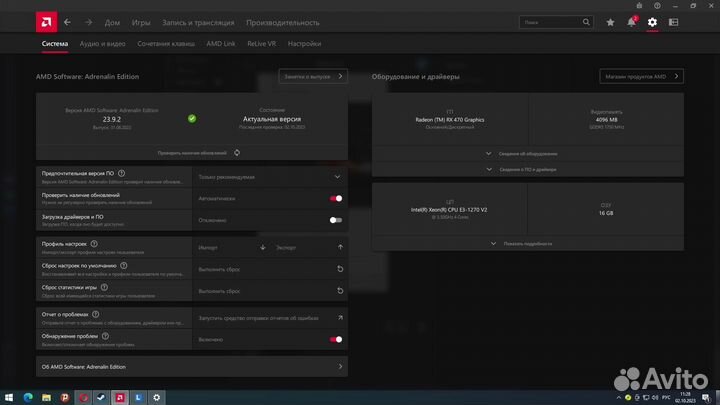Click version number 23.9.2

(112, 119)
